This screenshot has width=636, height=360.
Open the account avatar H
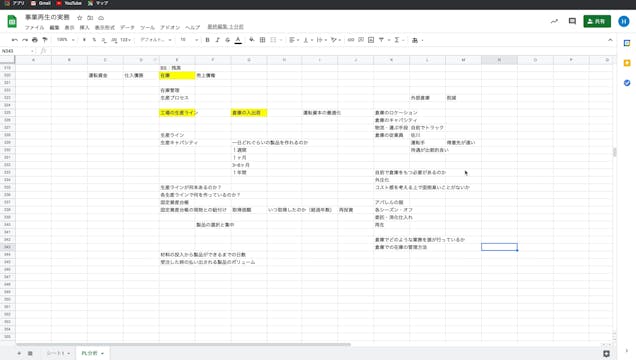(x=624, y=21)
